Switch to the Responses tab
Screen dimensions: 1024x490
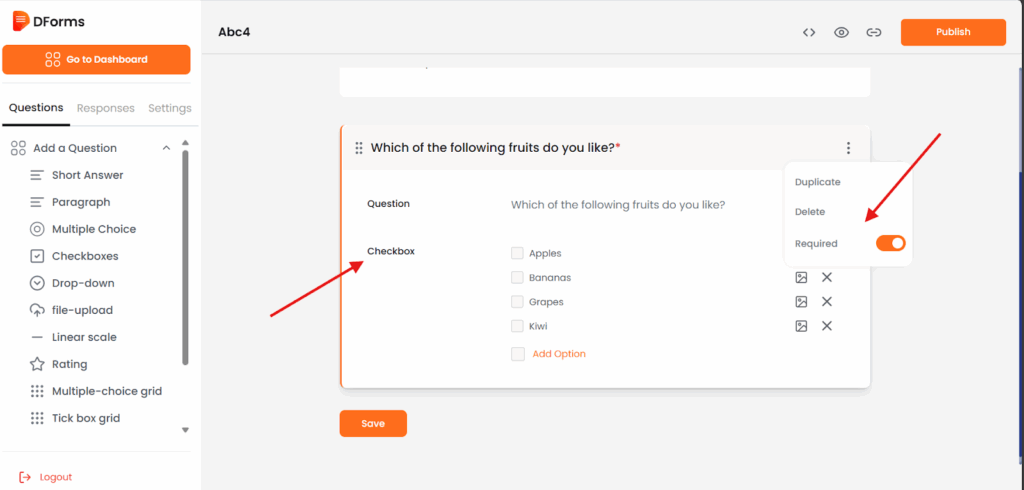point(105,108)
